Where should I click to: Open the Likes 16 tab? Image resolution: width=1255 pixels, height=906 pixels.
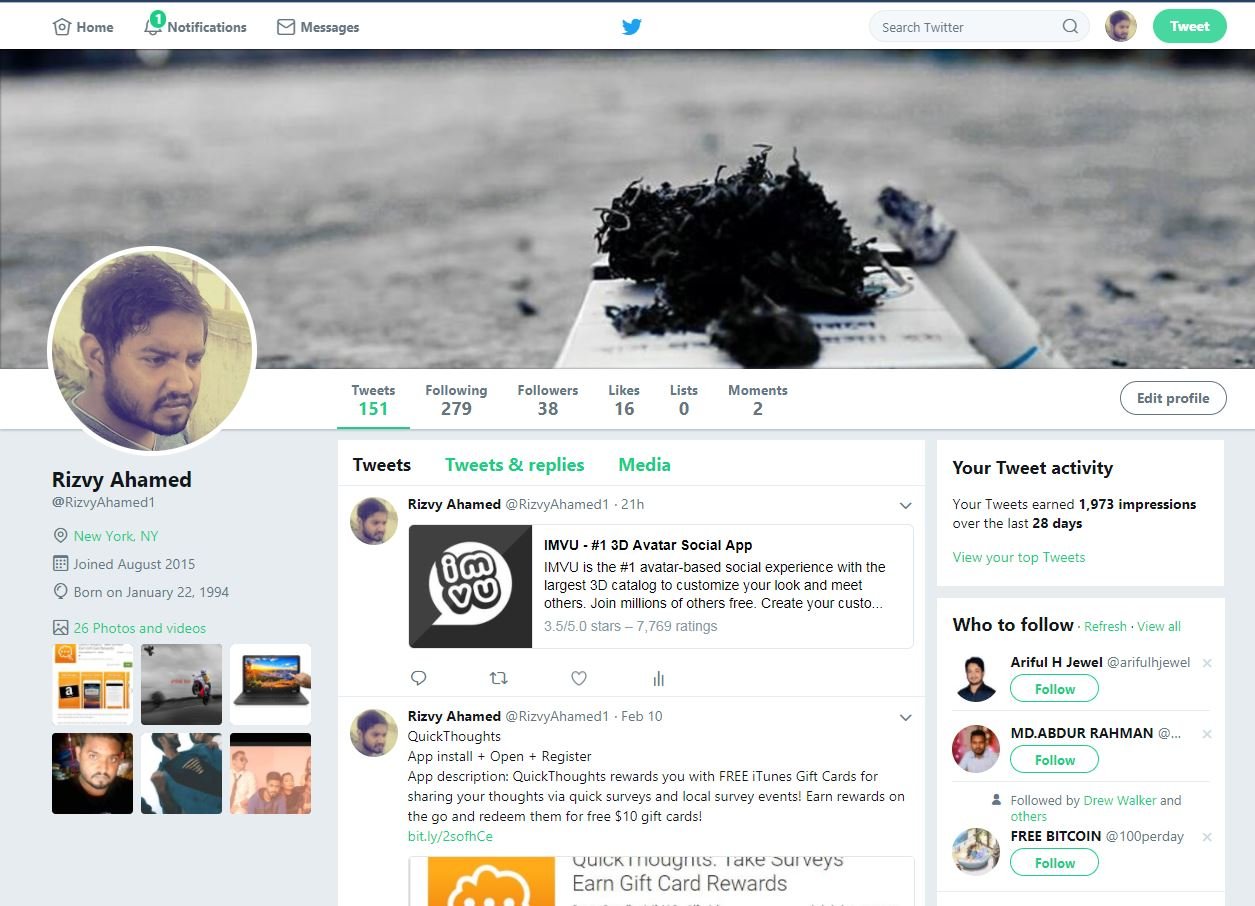tap(624, 399)
